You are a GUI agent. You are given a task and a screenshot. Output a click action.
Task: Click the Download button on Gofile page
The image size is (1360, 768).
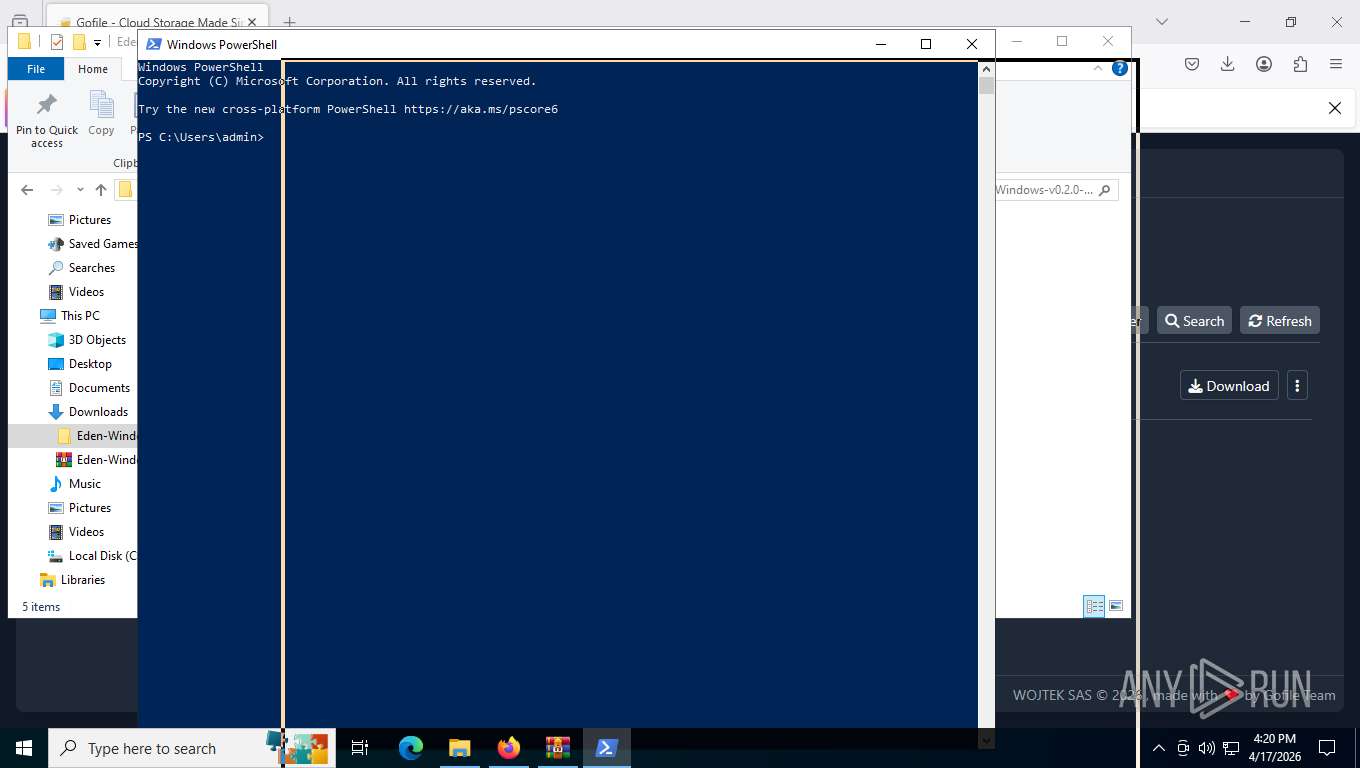(x=1229, y=386)
